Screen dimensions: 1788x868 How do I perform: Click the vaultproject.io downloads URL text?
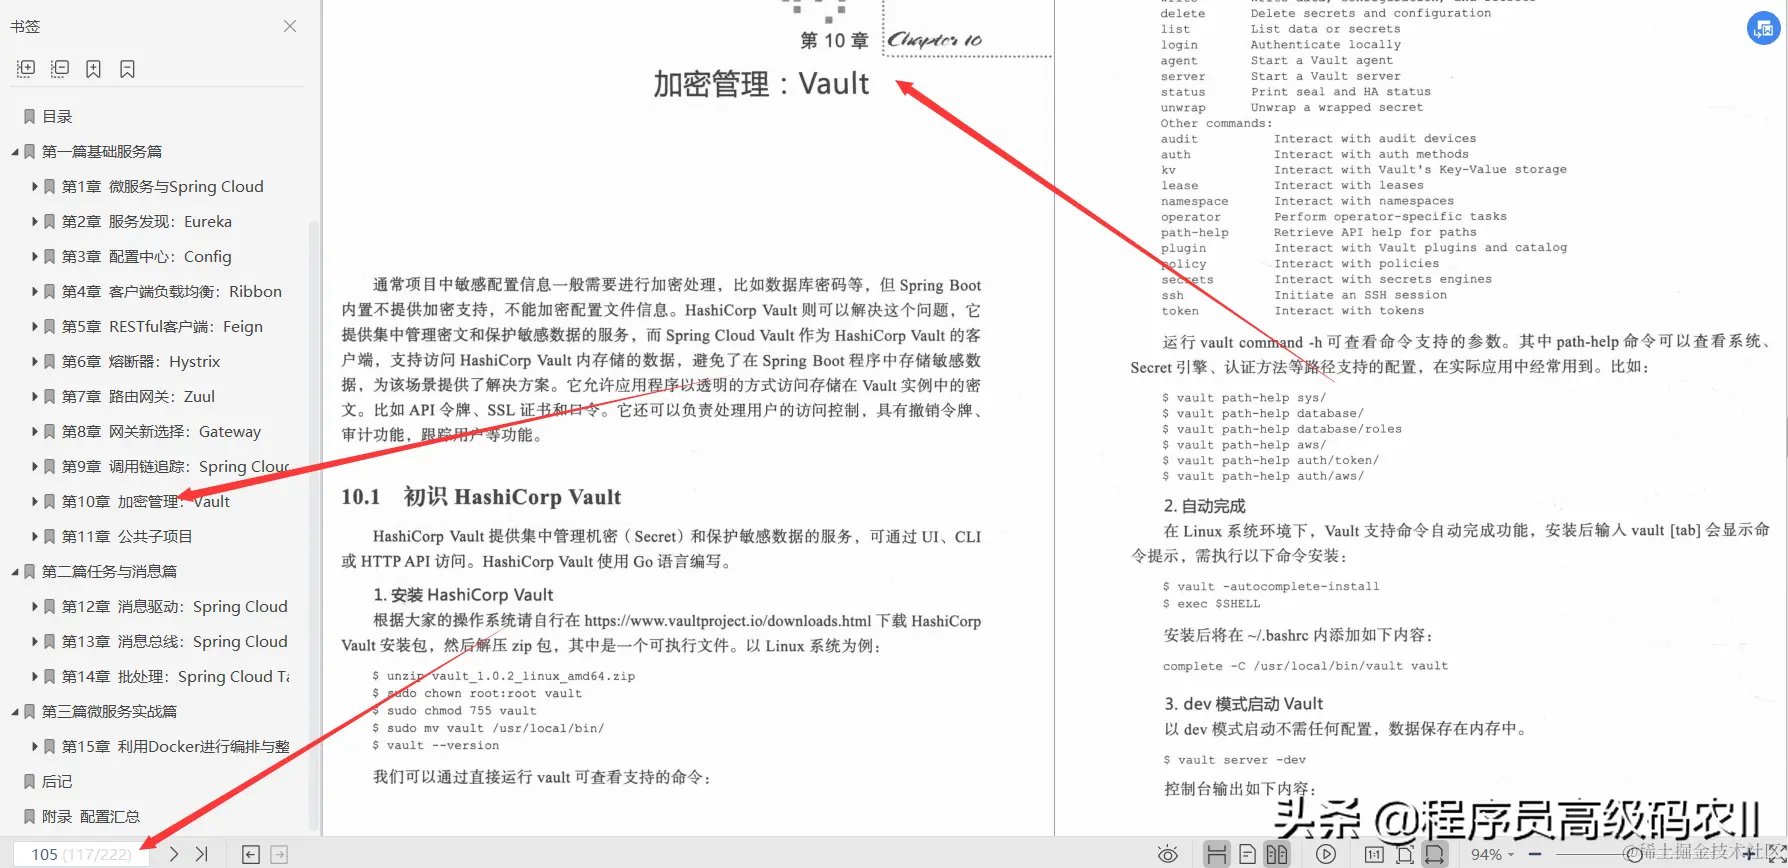click(728, 621)
